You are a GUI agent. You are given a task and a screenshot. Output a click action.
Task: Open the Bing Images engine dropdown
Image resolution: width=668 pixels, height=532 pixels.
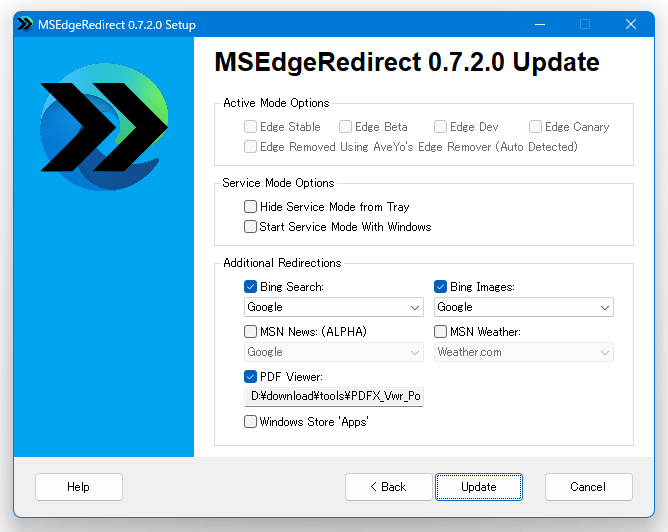tap(524, 307)
